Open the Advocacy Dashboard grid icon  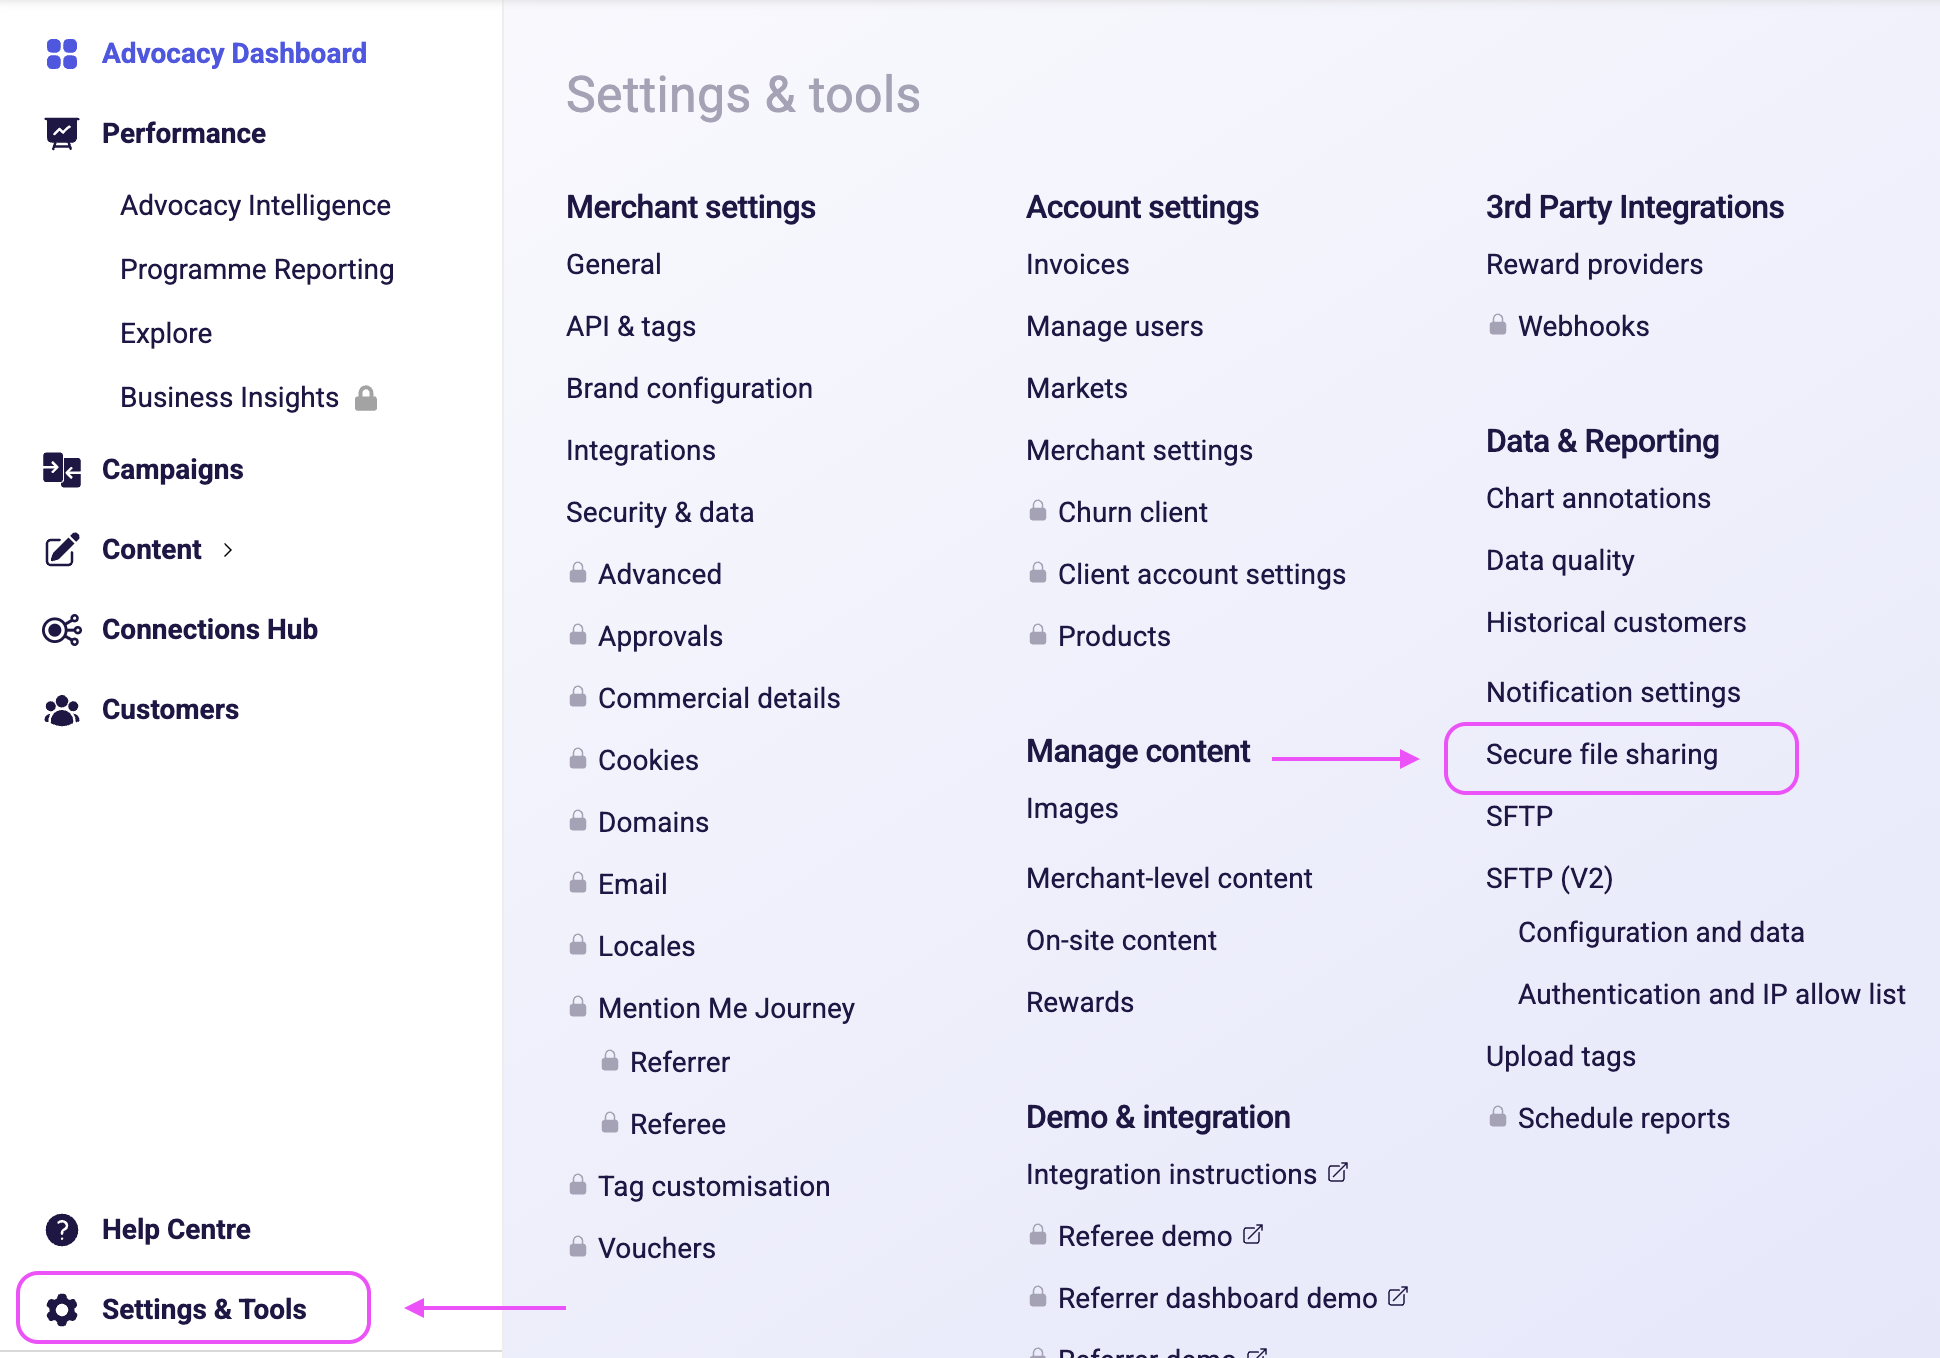[61, 54]
